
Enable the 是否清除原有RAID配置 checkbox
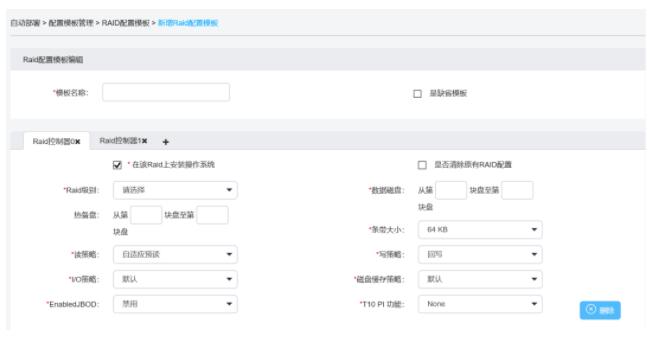[x=422, y=165]
